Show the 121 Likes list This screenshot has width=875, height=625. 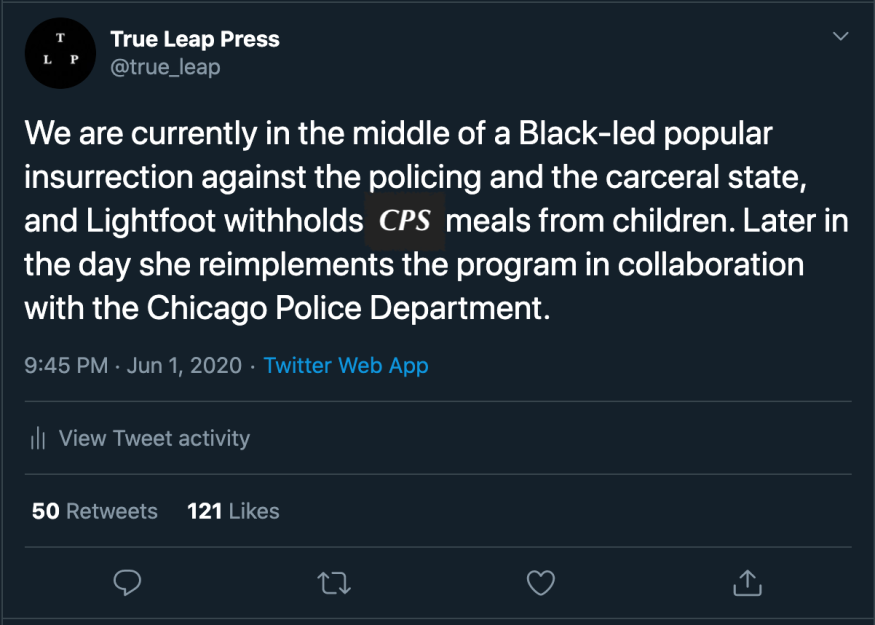point(233,511)
